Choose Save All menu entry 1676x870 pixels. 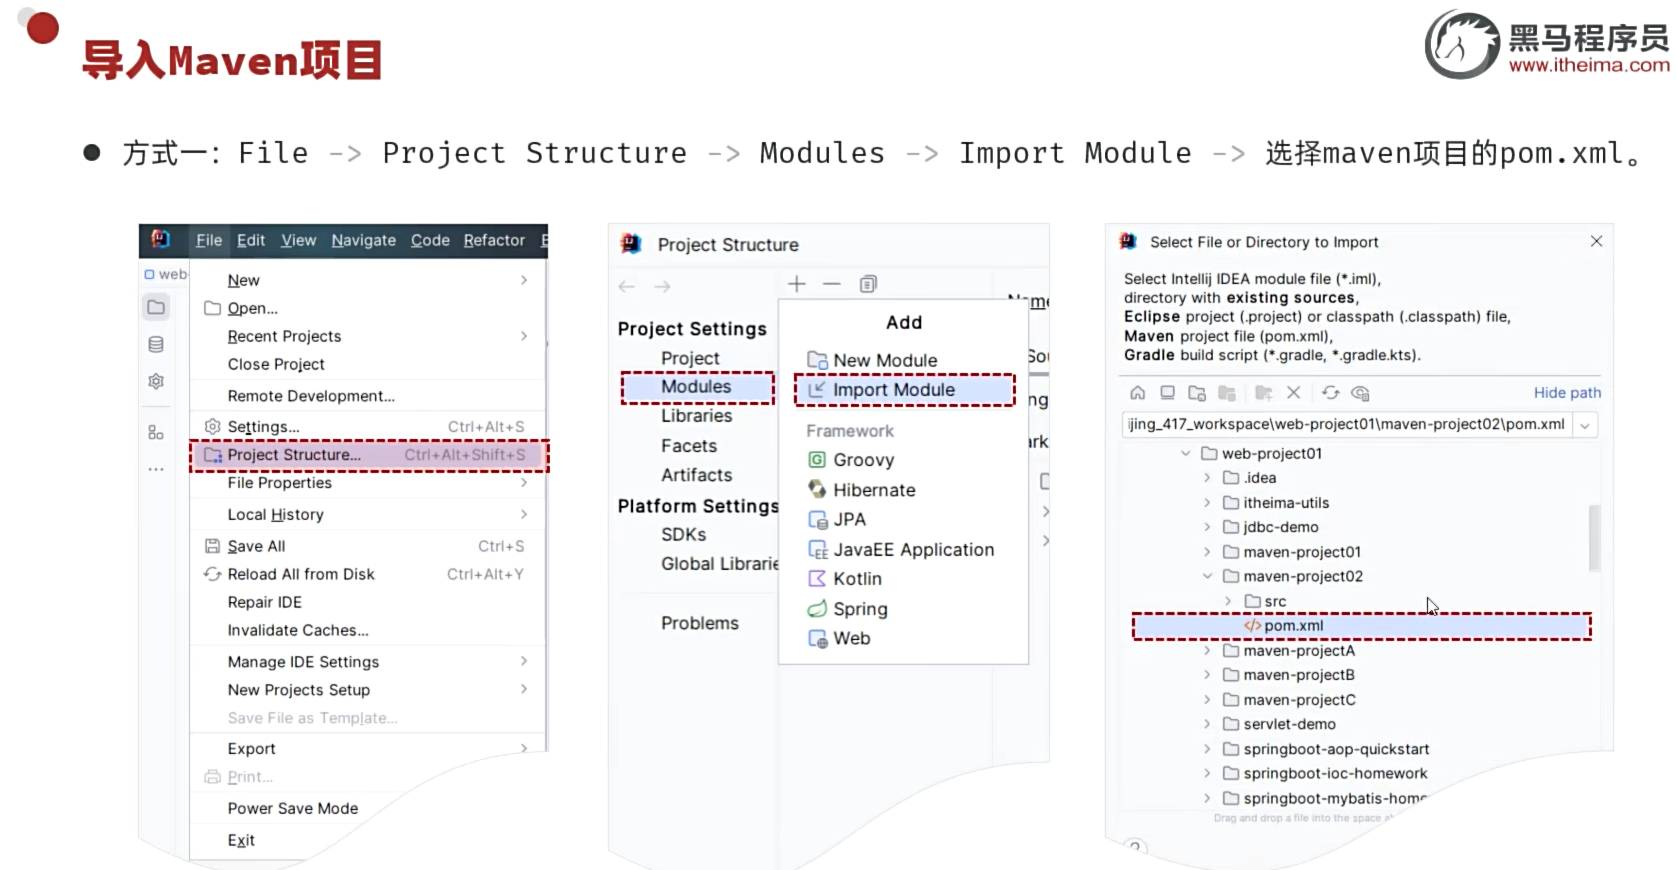coord(368,546)
